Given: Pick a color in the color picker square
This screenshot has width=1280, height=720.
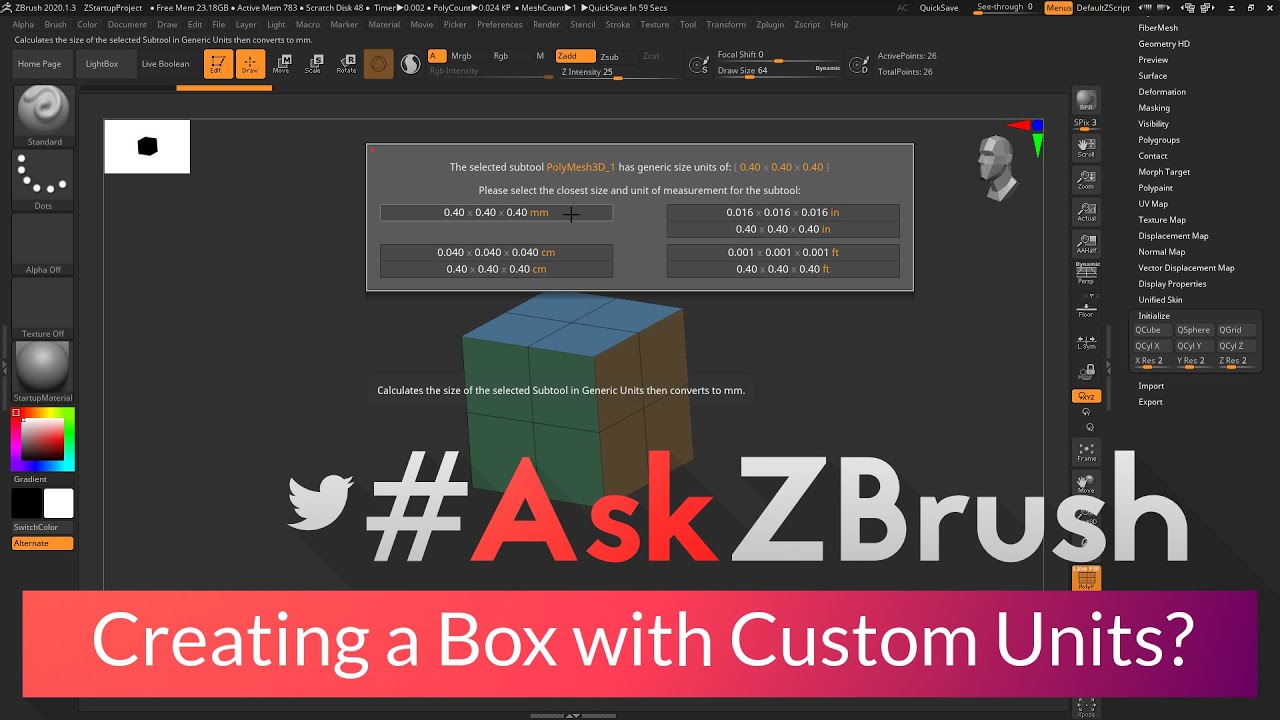Looking at the screenshot, I should (43, 439).
